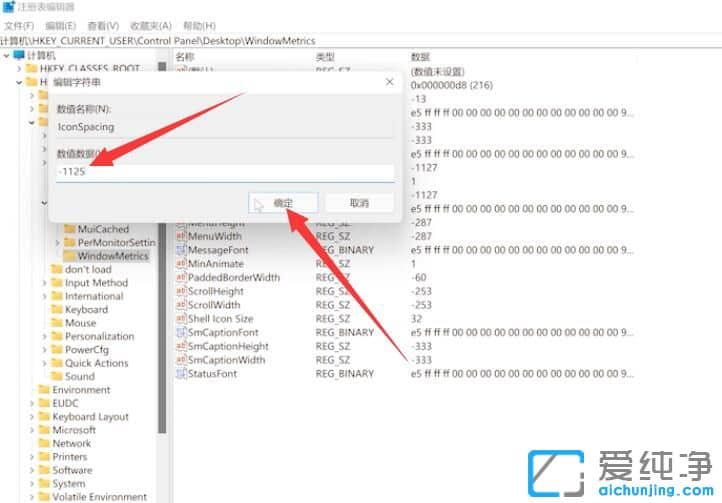Select the PaddedBorderWidth value icon
Viewport: 722px width, 503px height.
click(x=181, y=277)
